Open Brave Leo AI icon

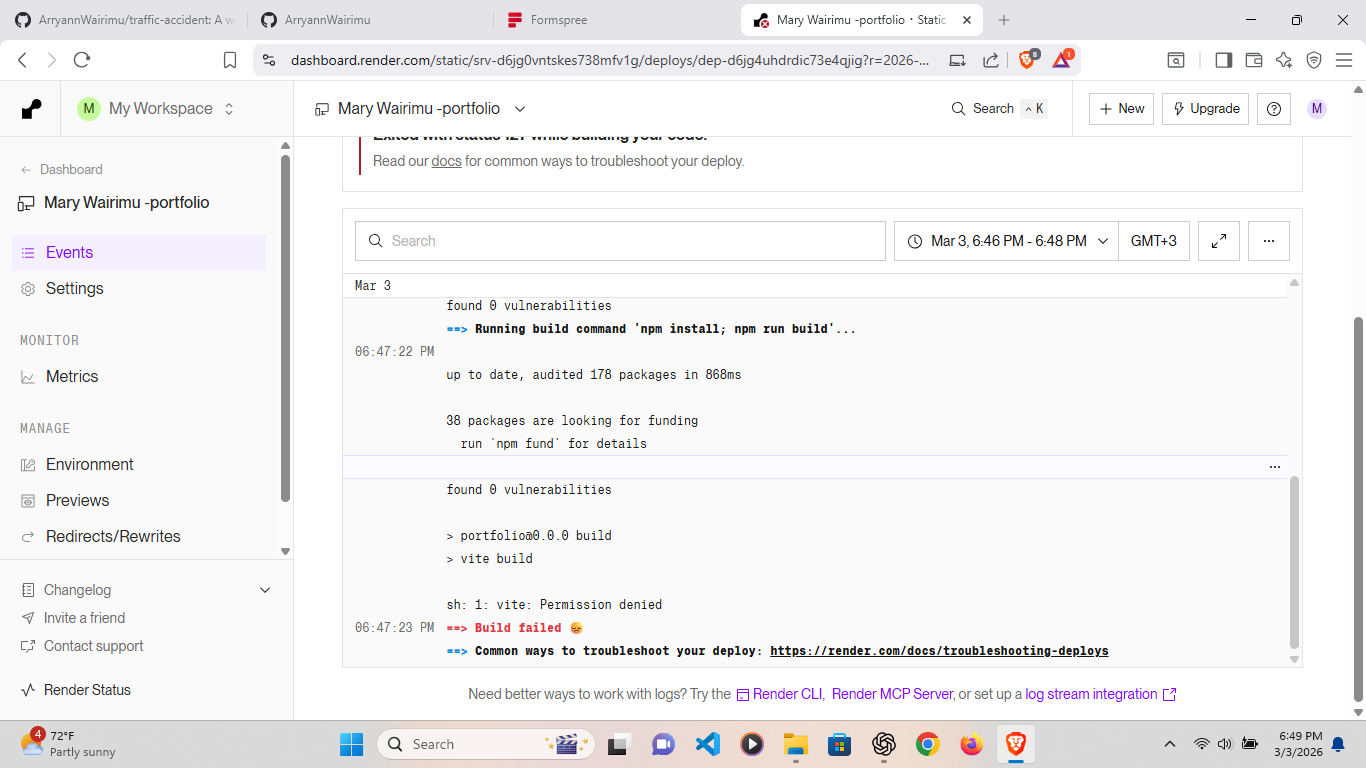[1284, 60]
